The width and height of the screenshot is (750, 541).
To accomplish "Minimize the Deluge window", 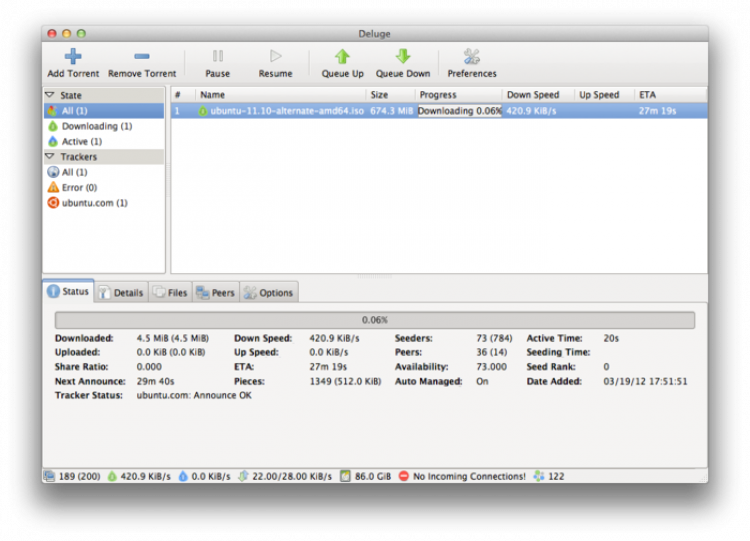I will 66,33.
